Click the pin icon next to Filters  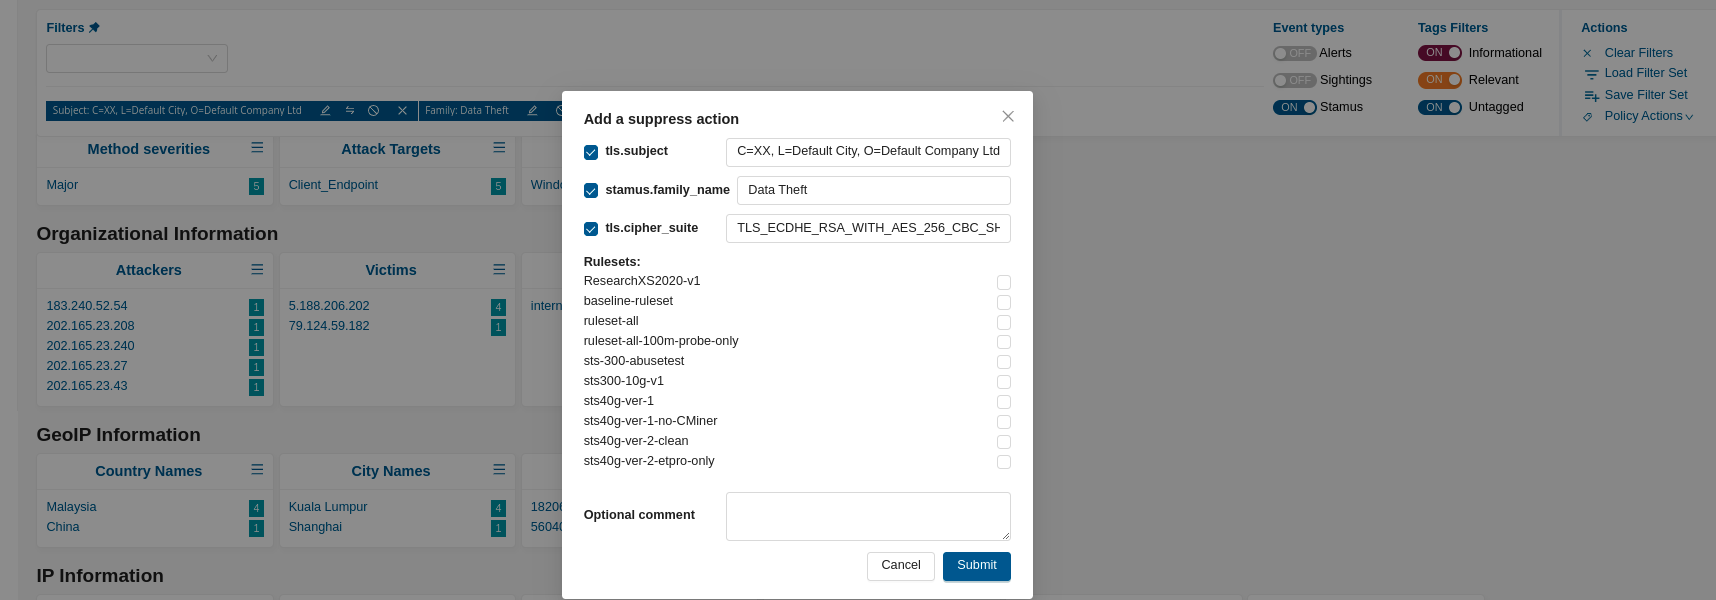coord(94,28)
